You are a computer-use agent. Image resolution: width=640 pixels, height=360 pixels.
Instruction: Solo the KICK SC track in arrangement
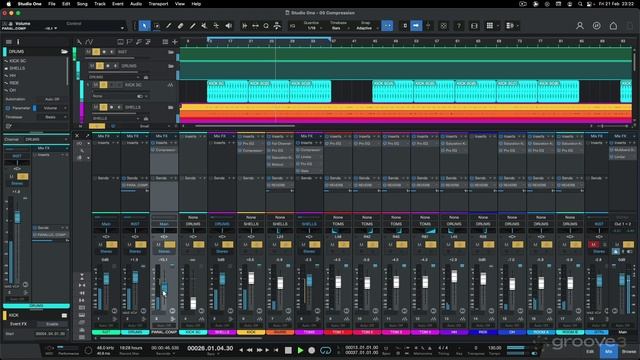[104, 85]
